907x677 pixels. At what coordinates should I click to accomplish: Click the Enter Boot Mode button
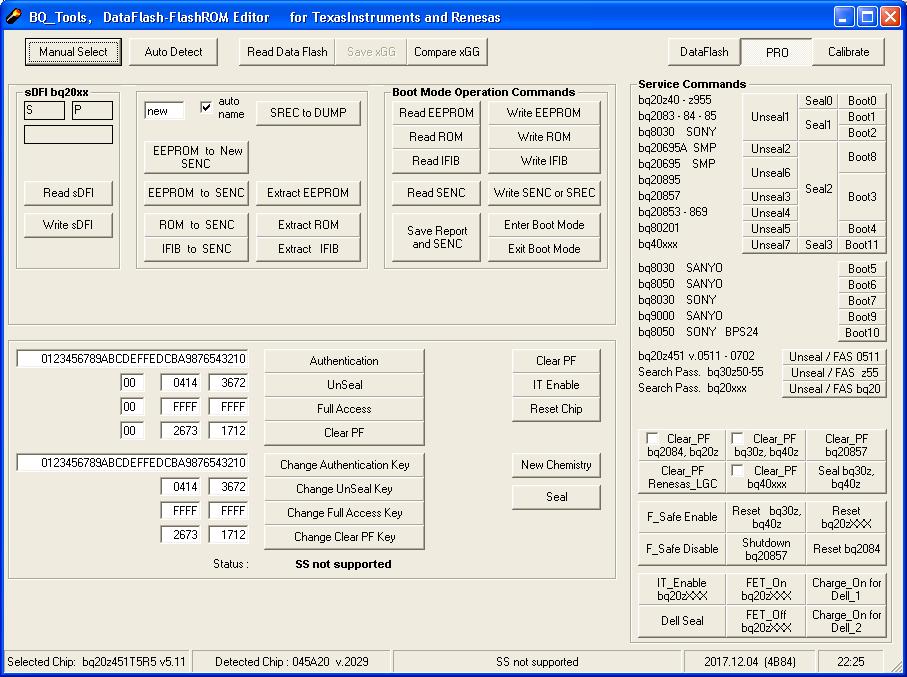(x=544, y=225)
